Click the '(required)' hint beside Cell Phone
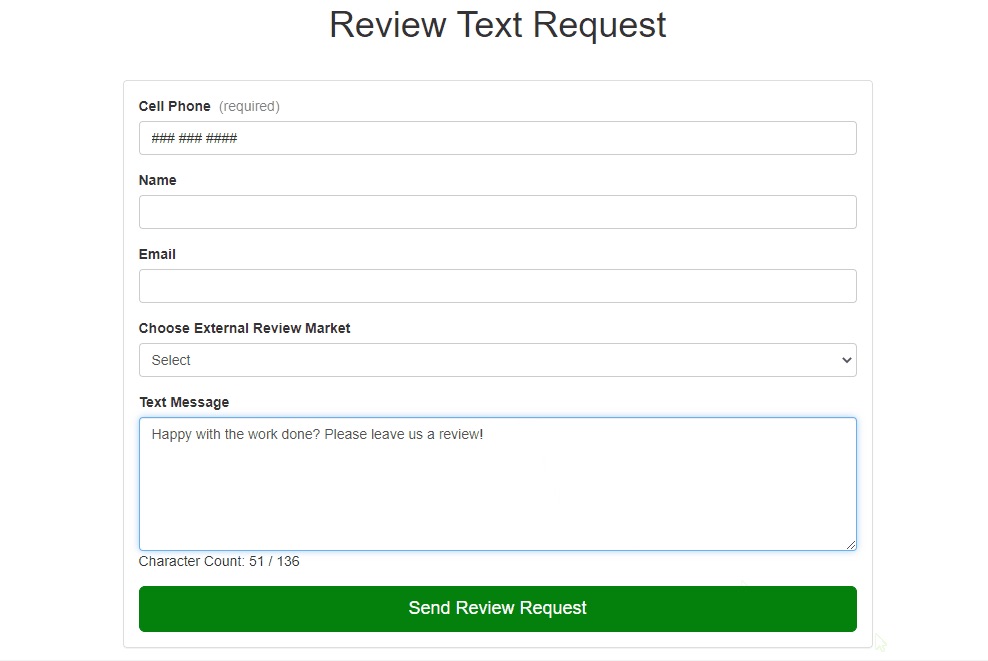 [249, 106]
